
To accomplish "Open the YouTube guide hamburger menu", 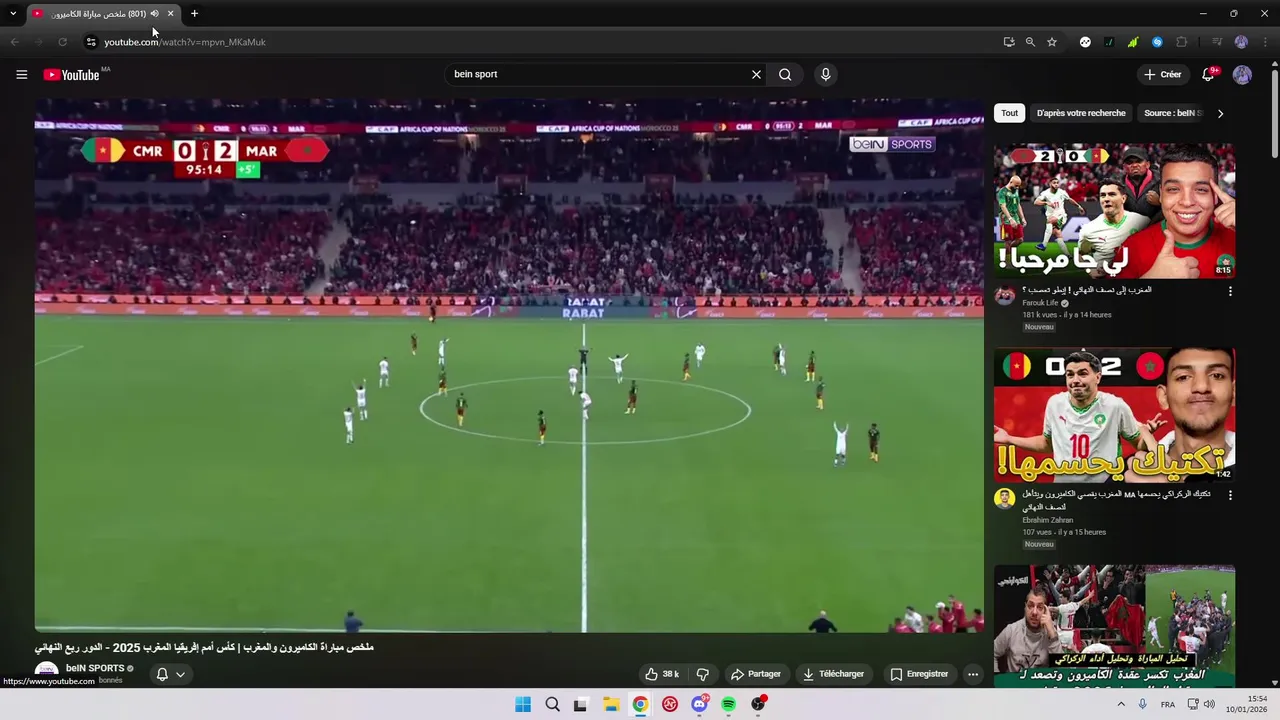I will tap(21, 74).
